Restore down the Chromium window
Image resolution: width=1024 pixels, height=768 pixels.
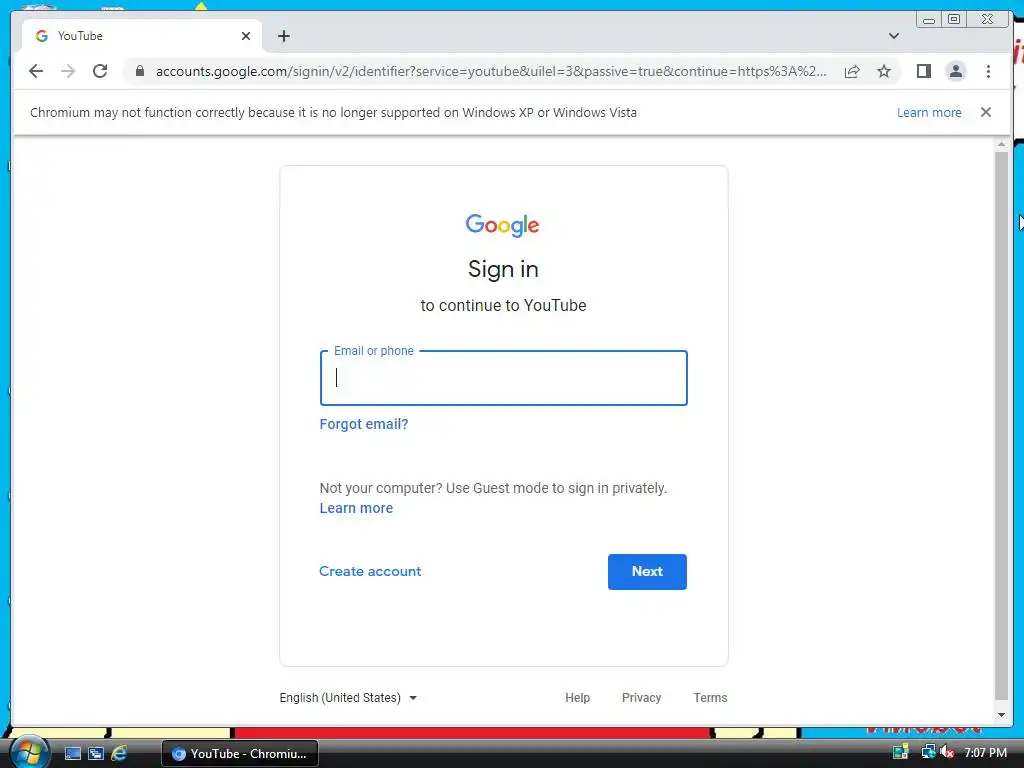tap(954, 19)
